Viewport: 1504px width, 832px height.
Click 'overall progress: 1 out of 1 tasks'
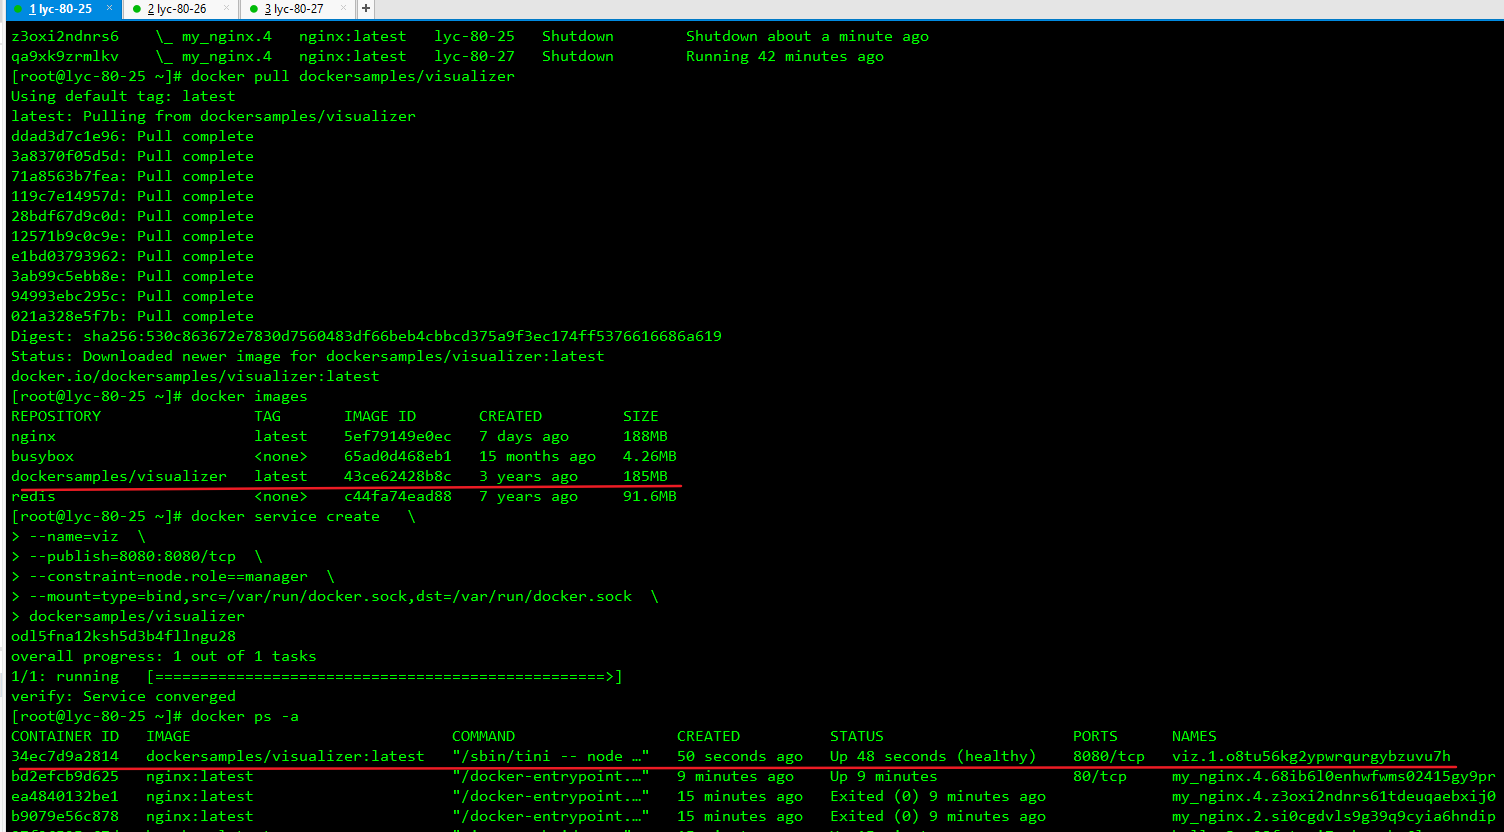pos(164,656)
